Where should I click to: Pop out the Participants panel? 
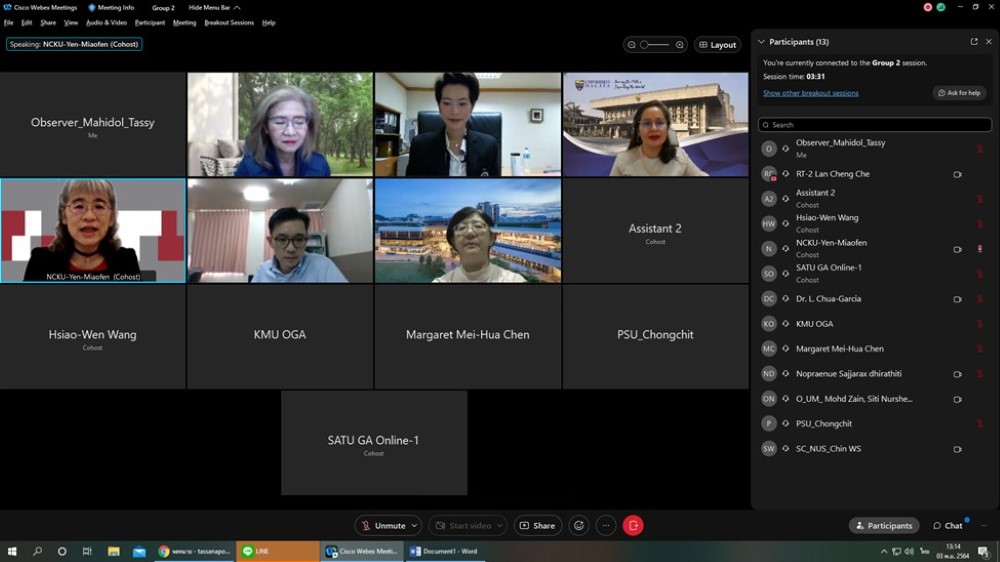pos(974,42)
